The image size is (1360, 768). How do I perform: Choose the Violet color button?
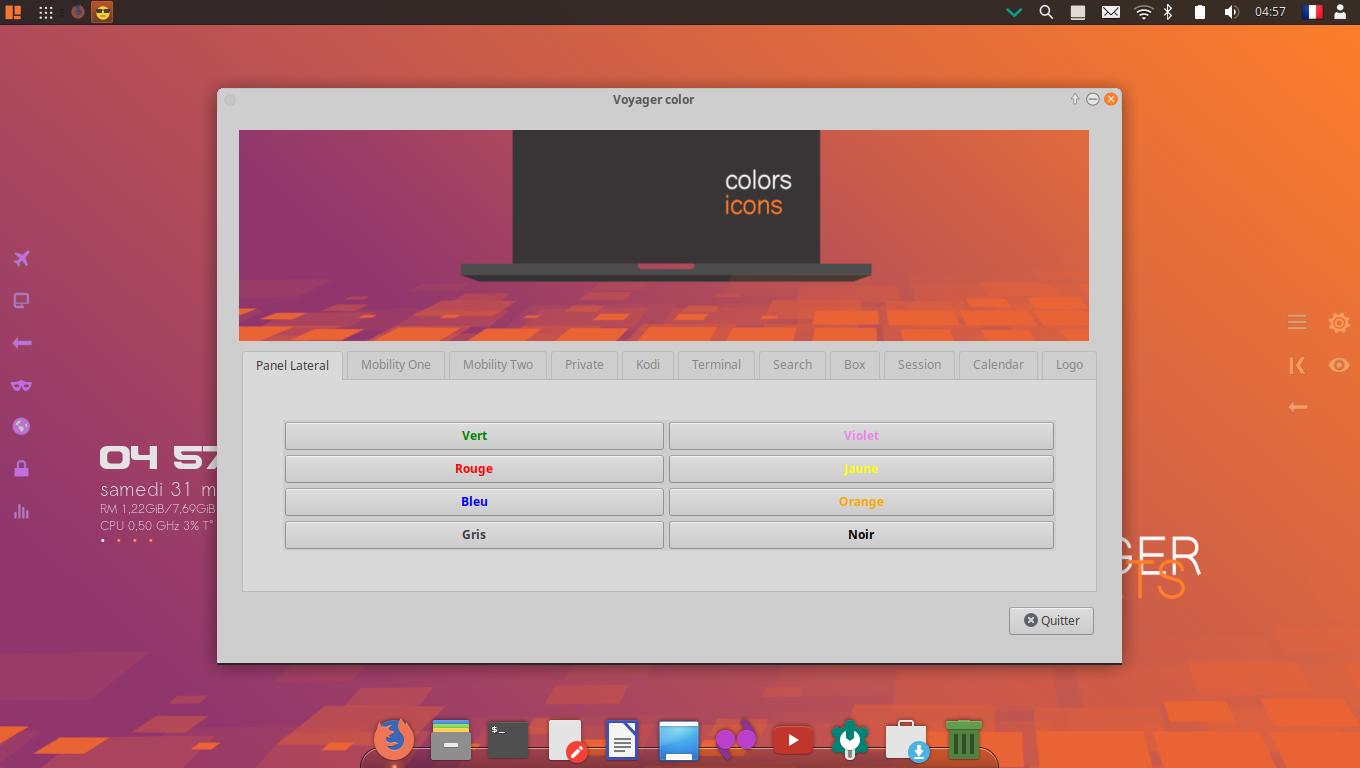tap(861, 435)
